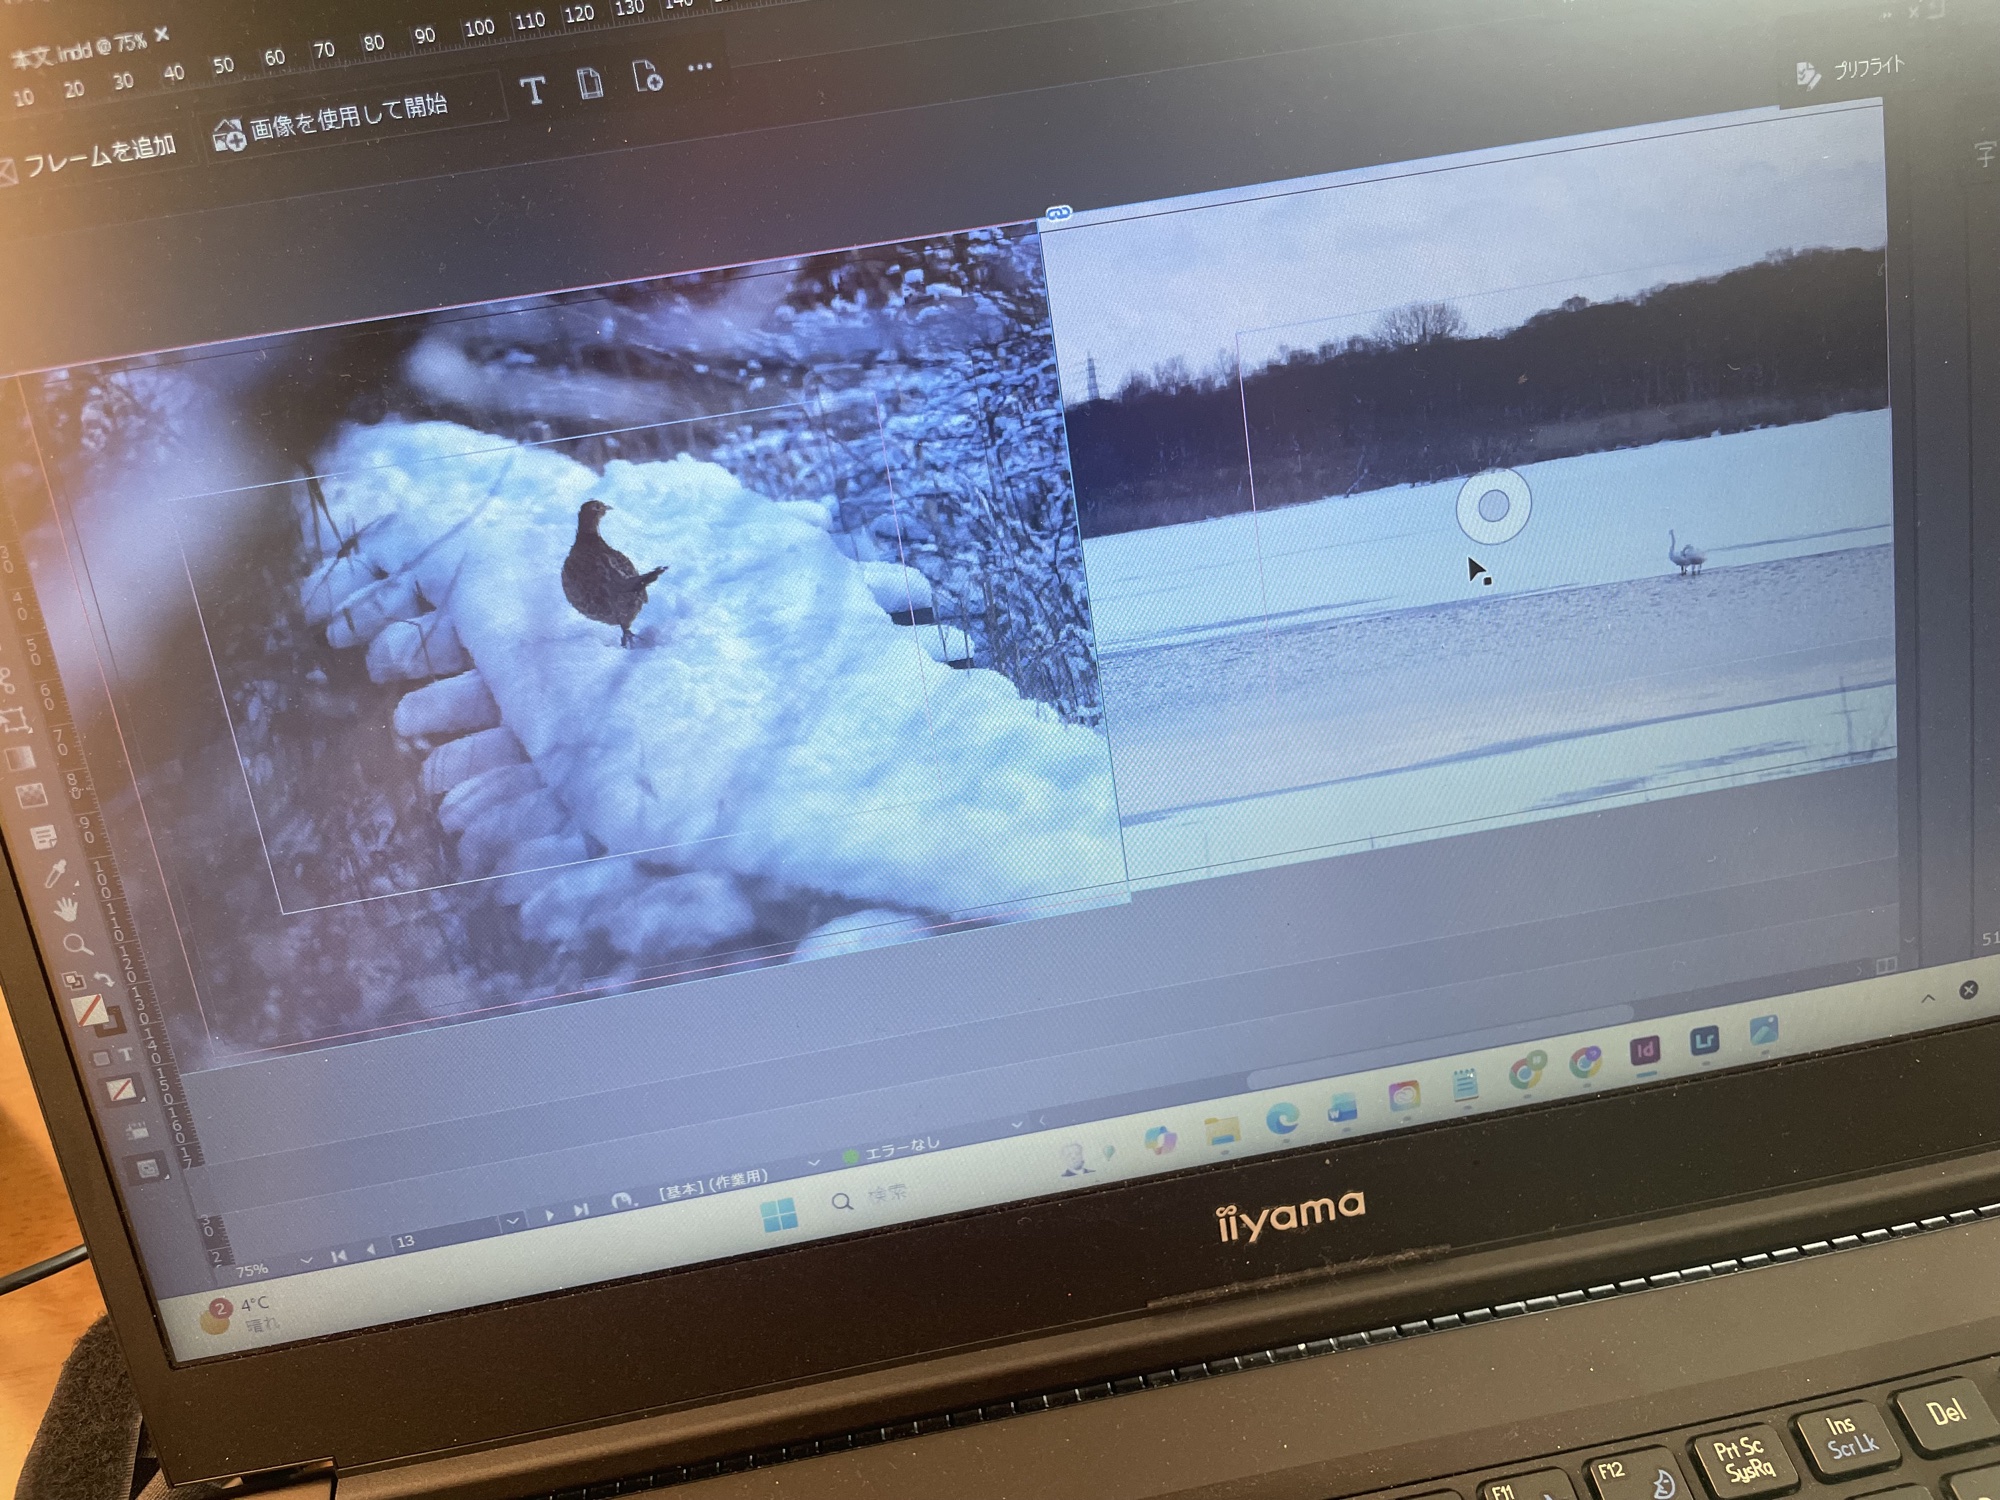2000x1500 pixels.
Task: Select the Free Transform tool
Action: tap(13, 719)
